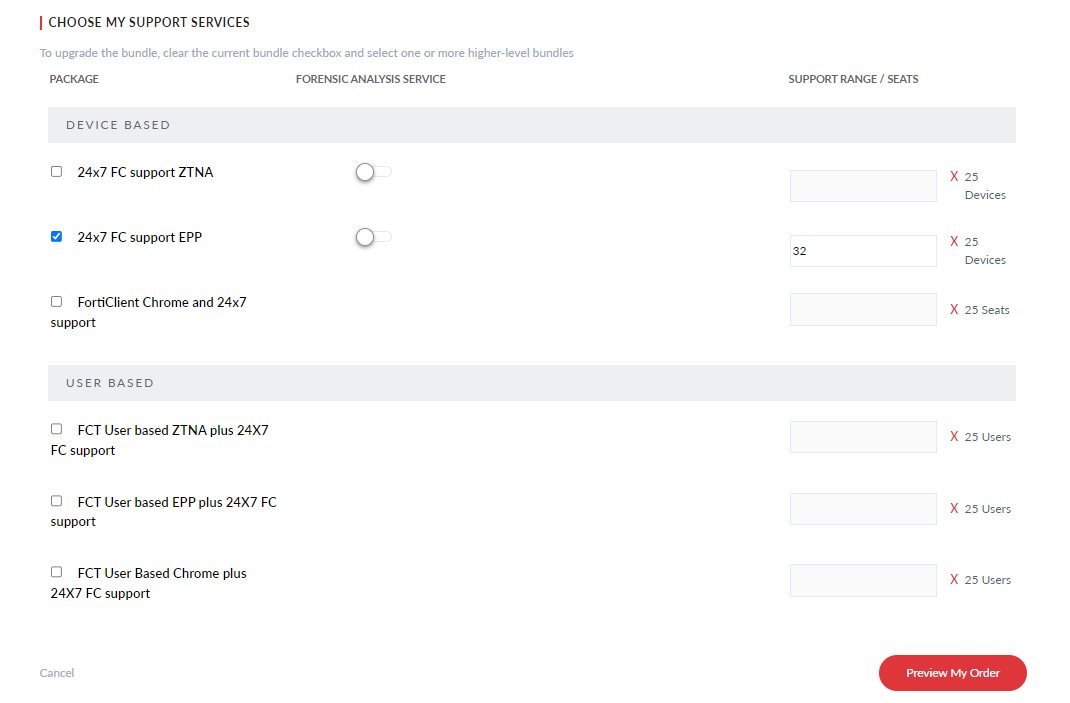
Task: Click the X beside FCT User based EPP users
Action: tap(955, 508)
